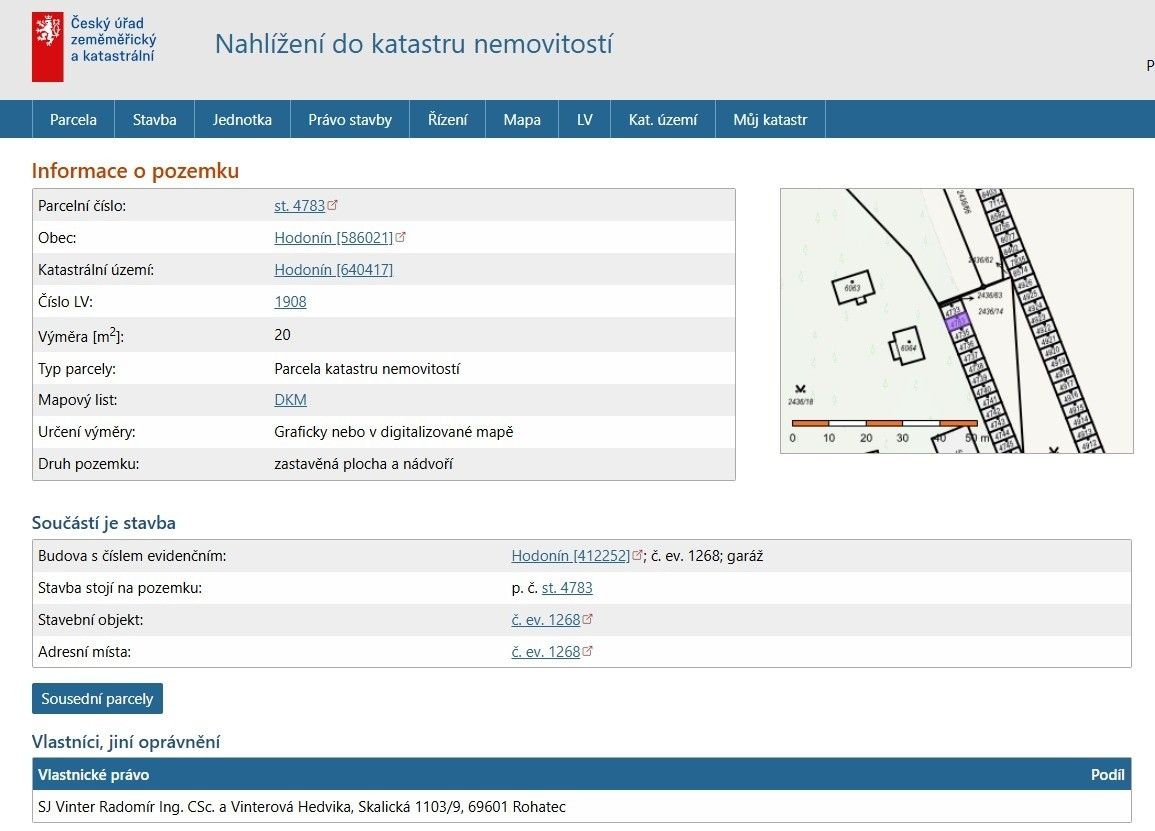
Task: Open the Řízení tab
Action: pyautogui.click(x=447, y=119)
